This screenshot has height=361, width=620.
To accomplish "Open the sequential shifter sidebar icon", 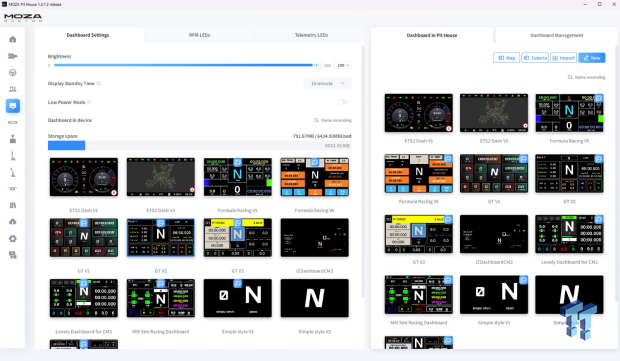I will (x=13, y=172).
